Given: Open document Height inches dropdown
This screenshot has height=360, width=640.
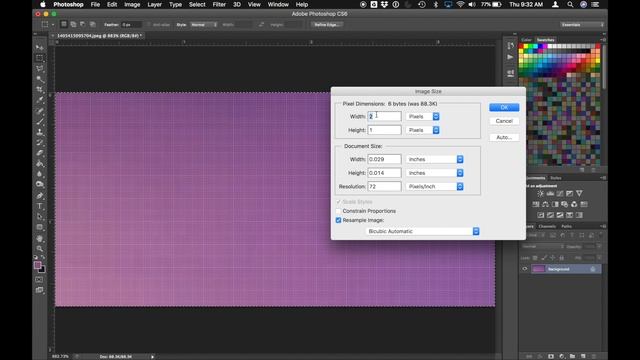Looking at the screenshot, I should pos(435,173).
